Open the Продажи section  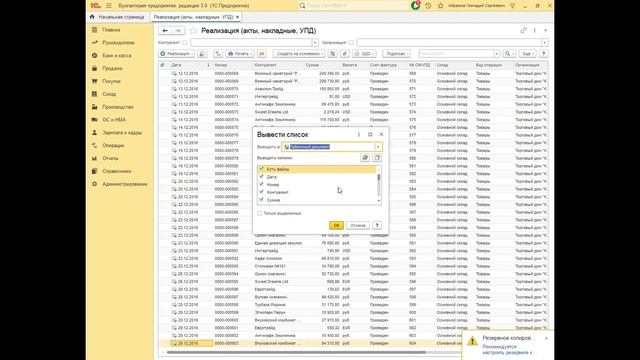click(112, 68)
